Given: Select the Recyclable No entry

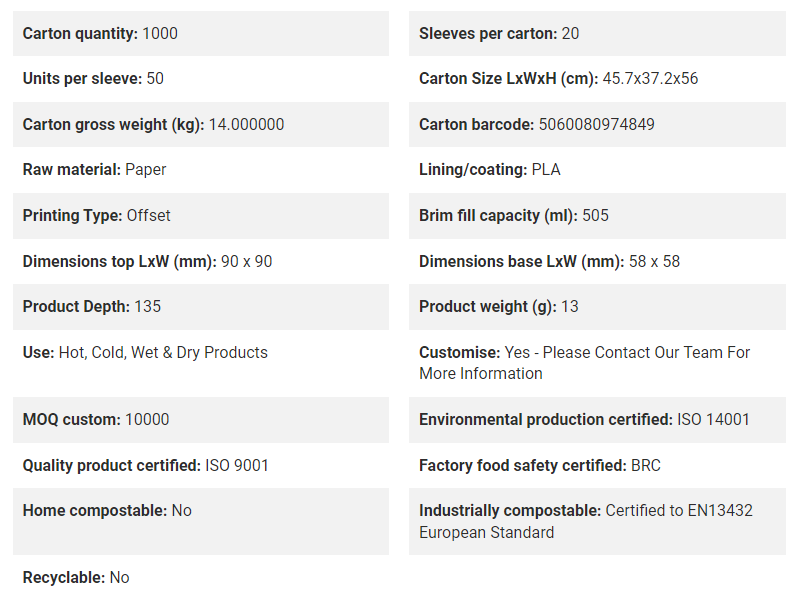Looking at the screenshot, I should (x=76, y=578).
